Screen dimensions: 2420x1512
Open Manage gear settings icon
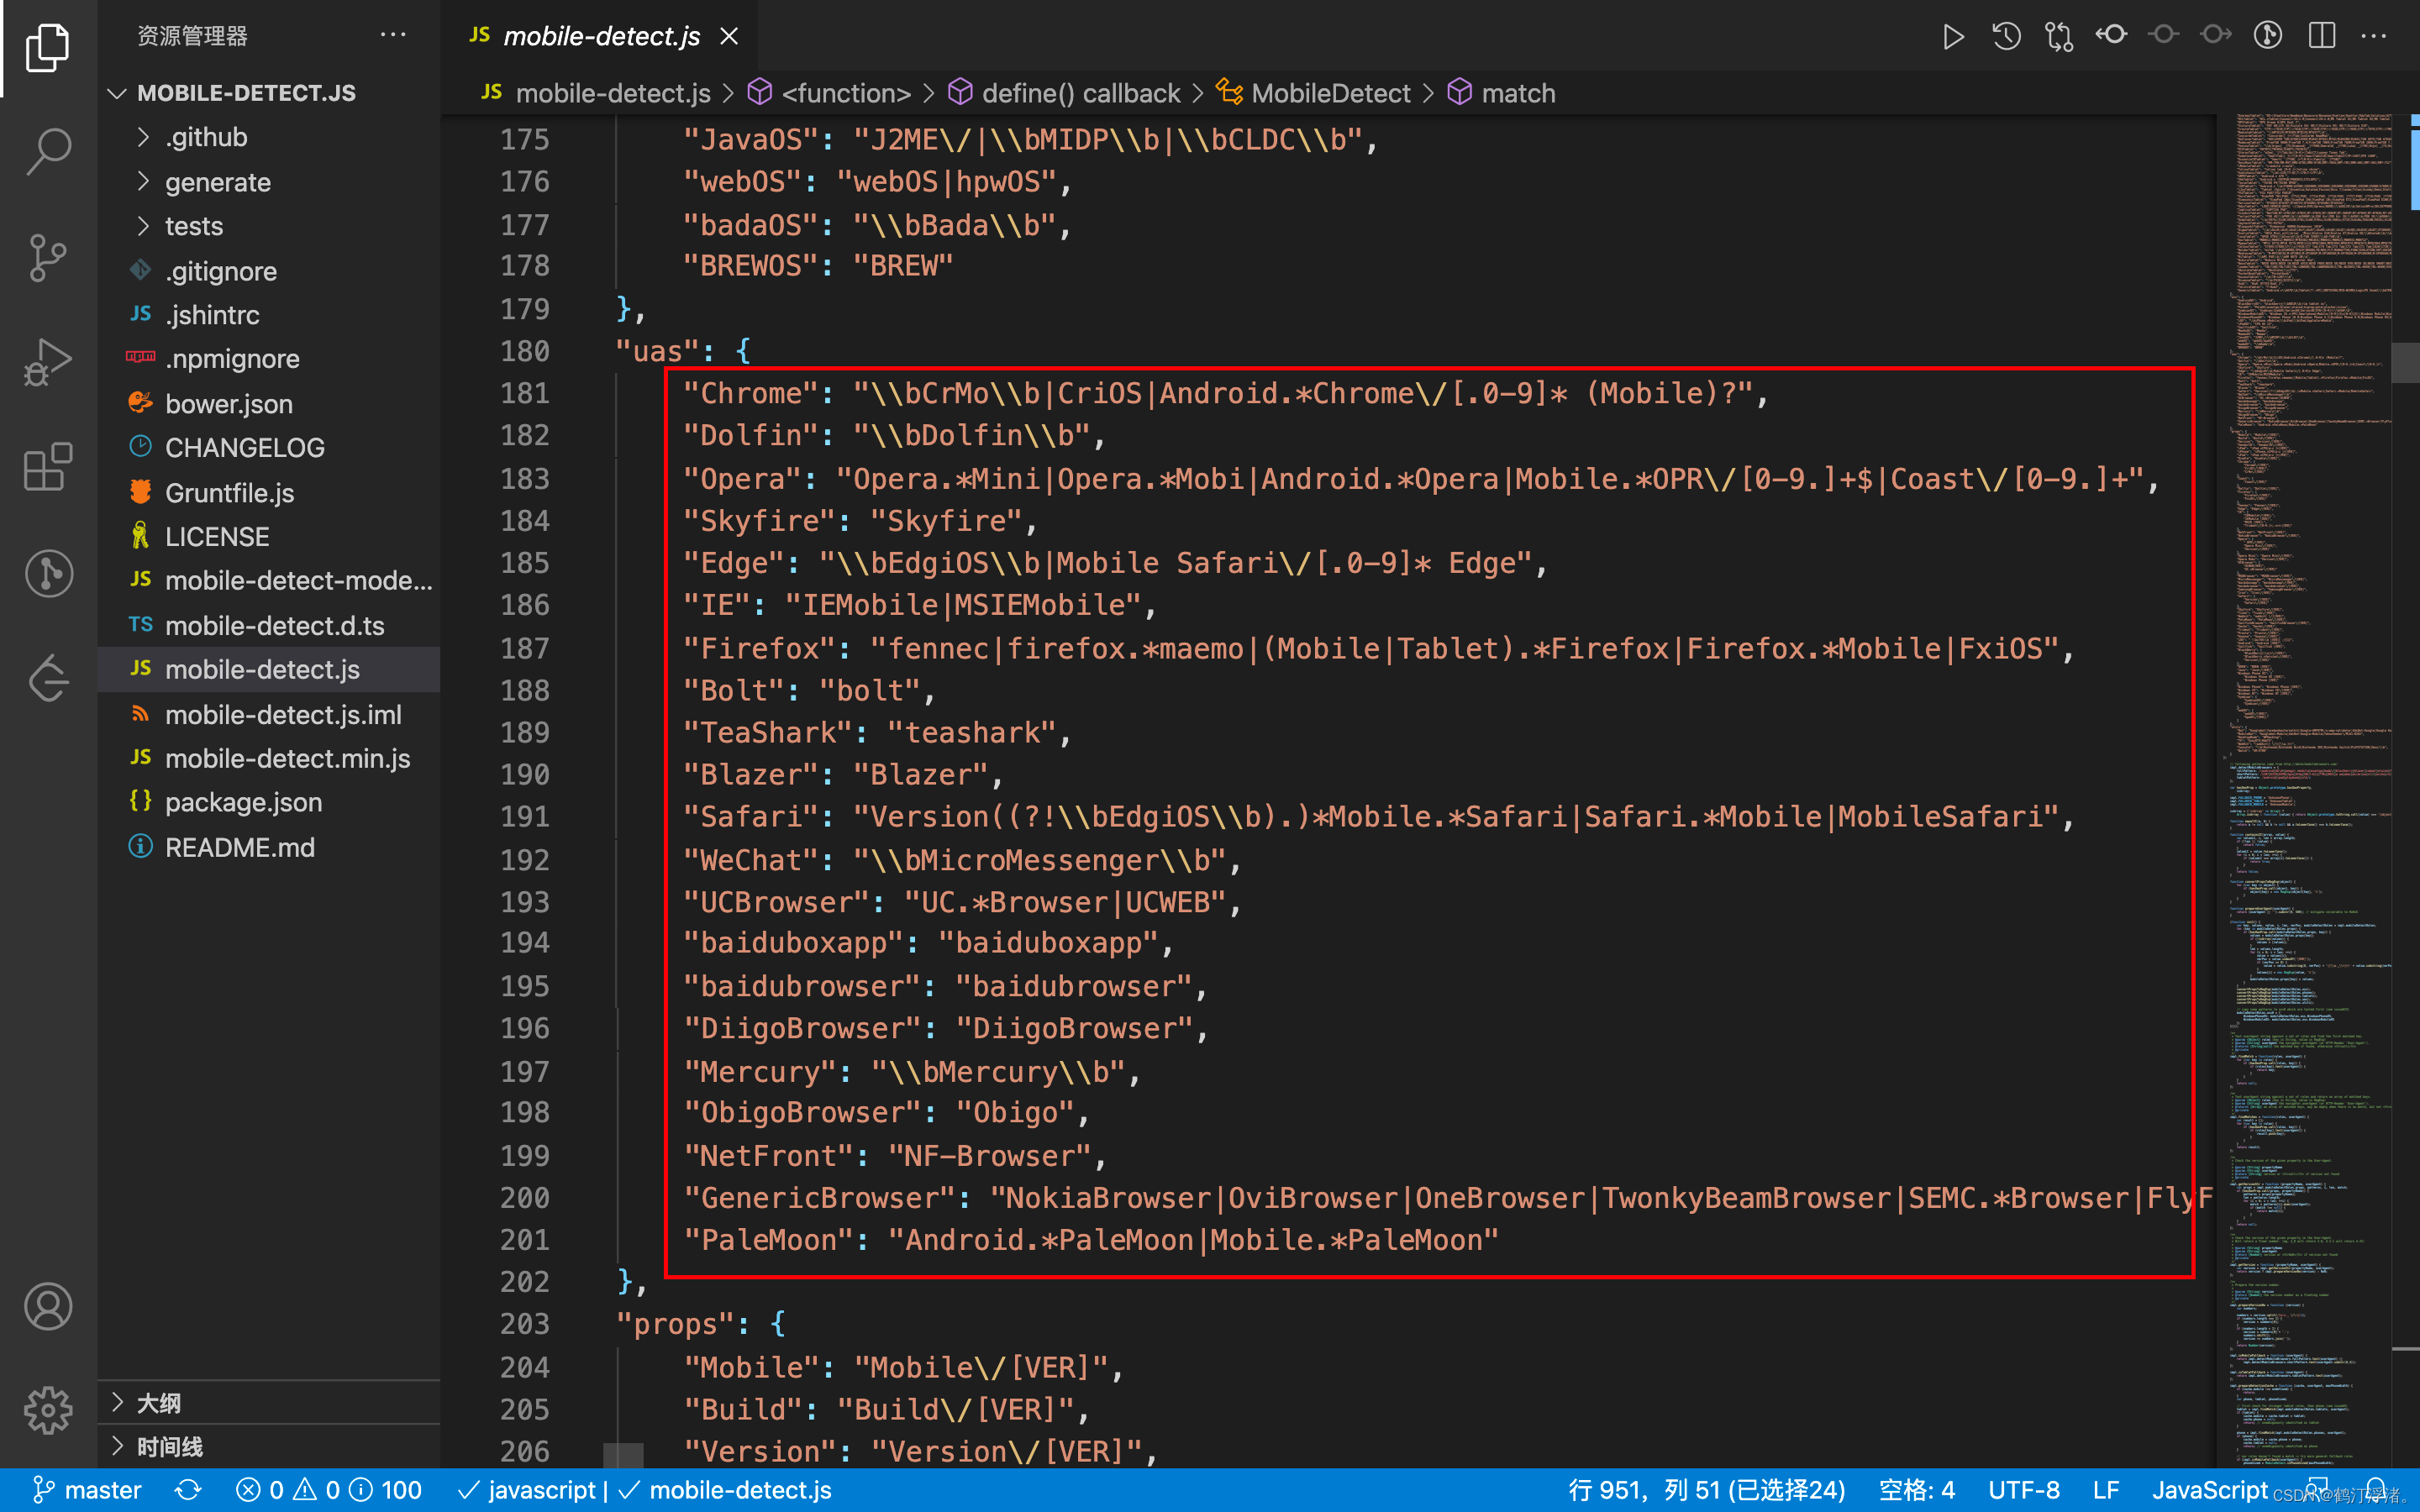point(48,1410)
